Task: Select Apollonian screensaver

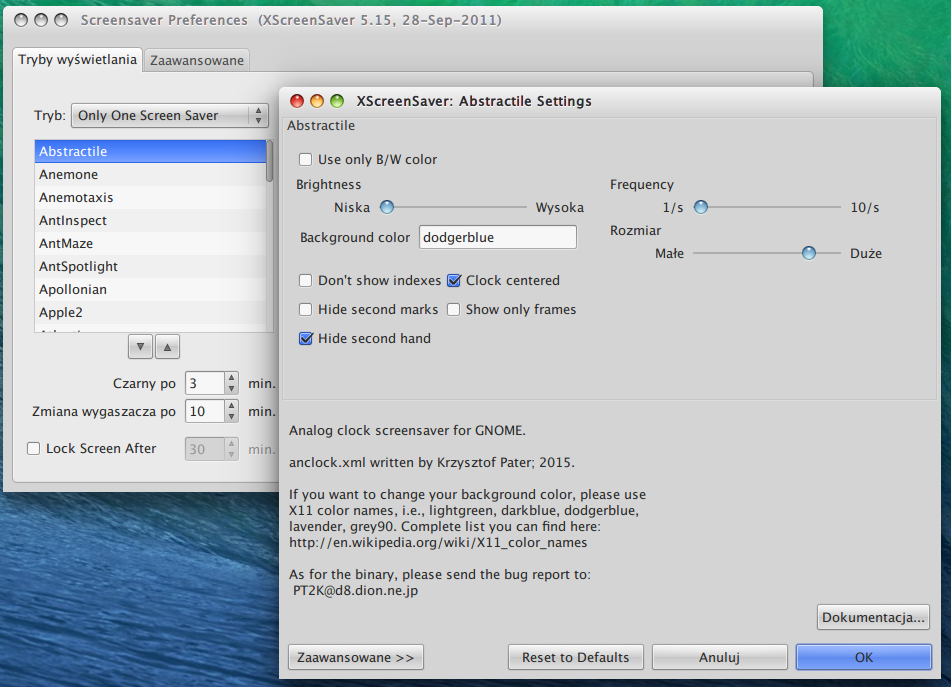Action: (x=150, y=290)
